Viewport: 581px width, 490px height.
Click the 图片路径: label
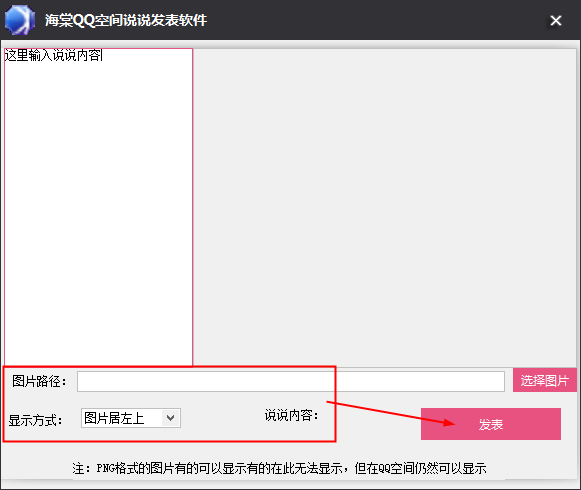[39, 381]
